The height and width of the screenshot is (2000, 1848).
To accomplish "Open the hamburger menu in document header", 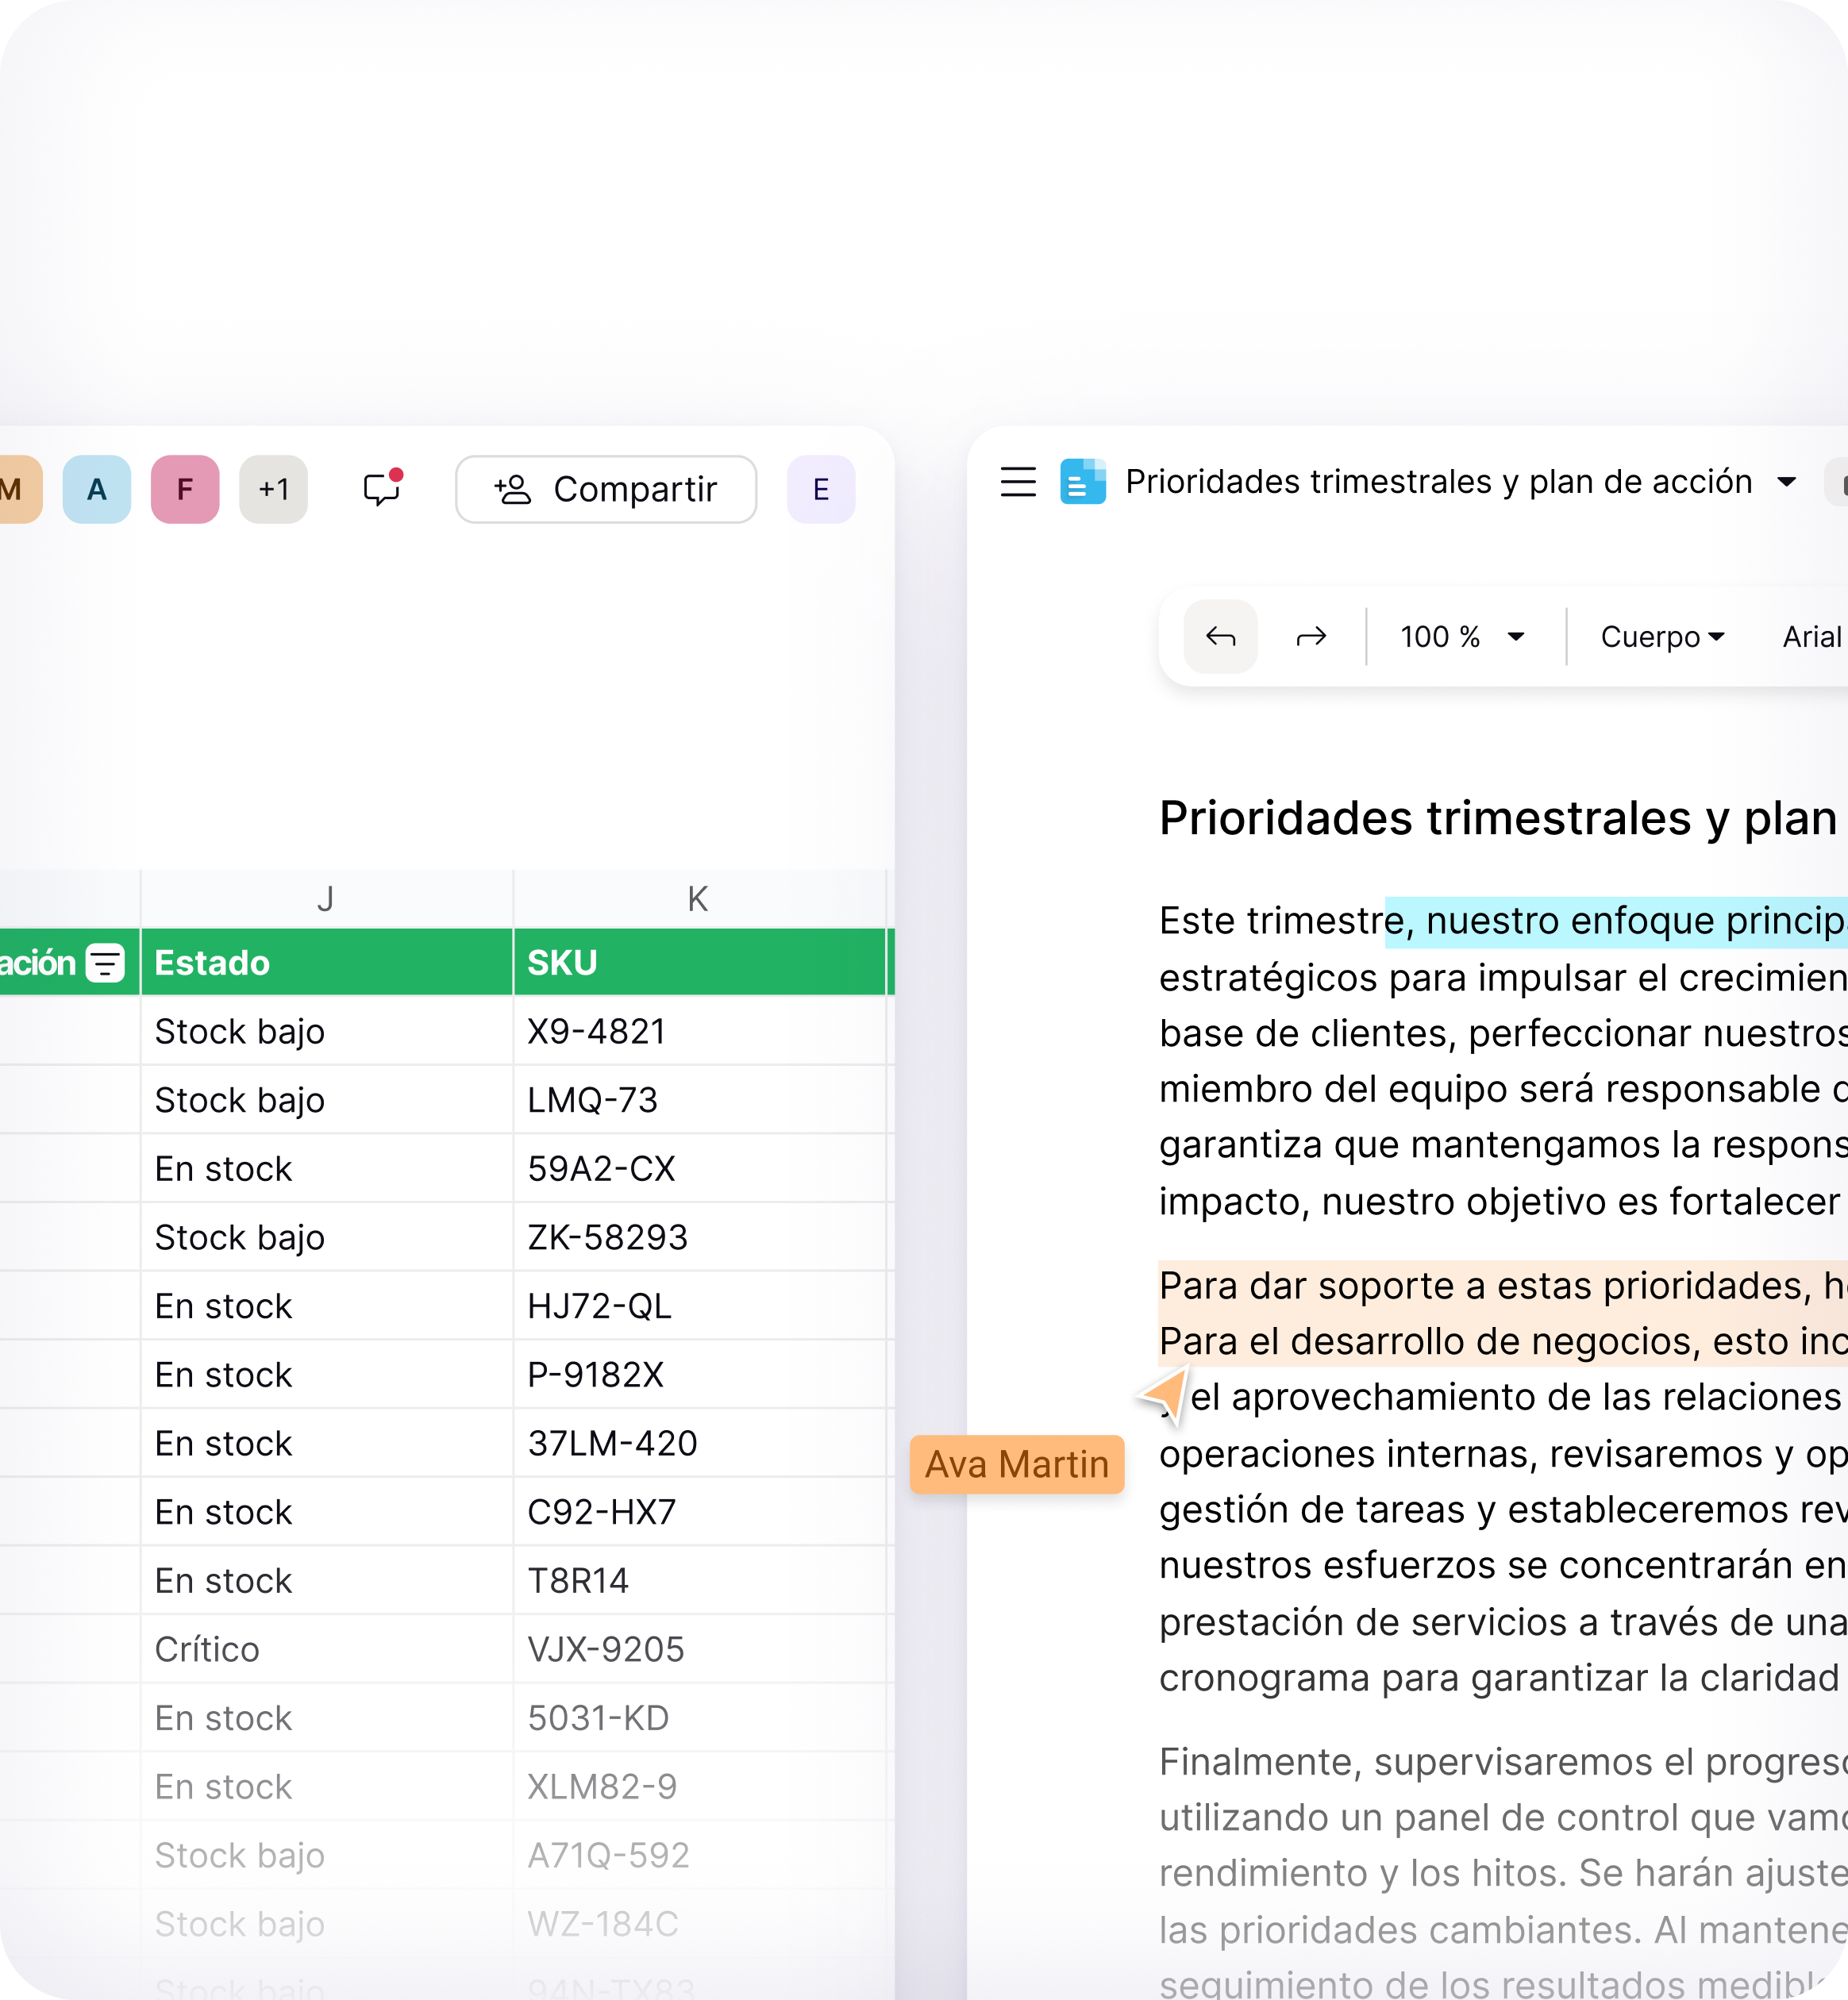I will coord(1018,482).
